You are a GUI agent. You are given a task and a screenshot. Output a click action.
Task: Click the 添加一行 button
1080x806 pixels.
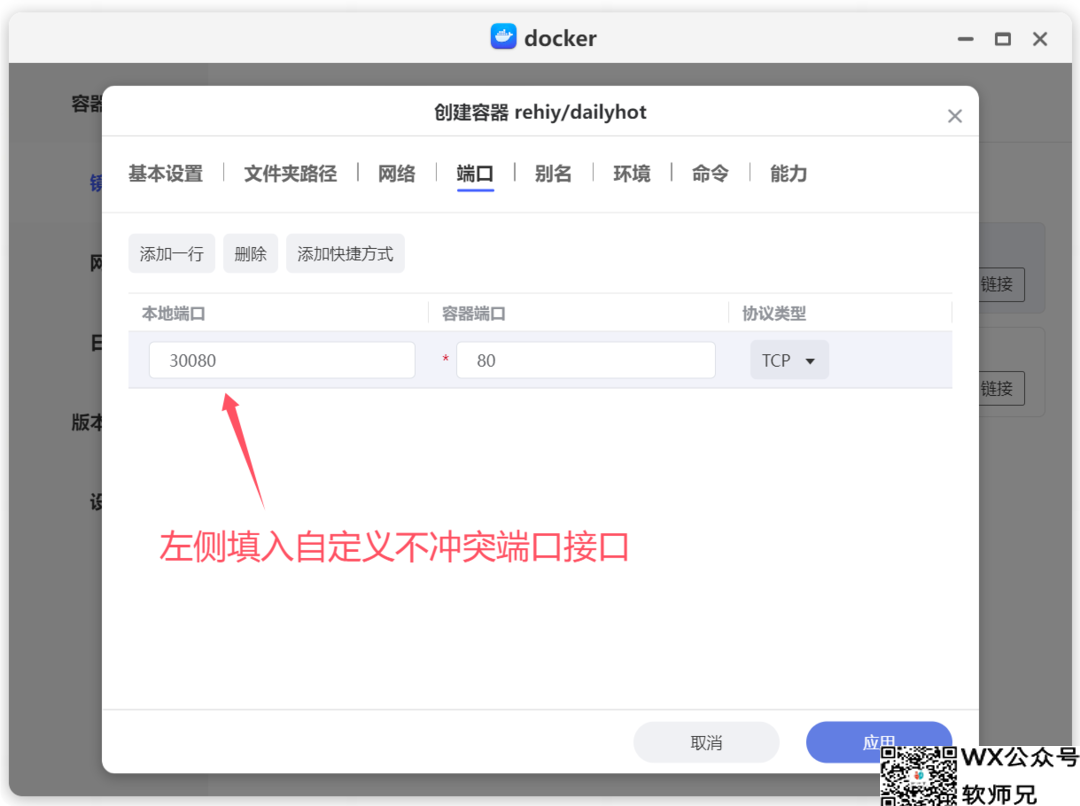tap(172, 254)
